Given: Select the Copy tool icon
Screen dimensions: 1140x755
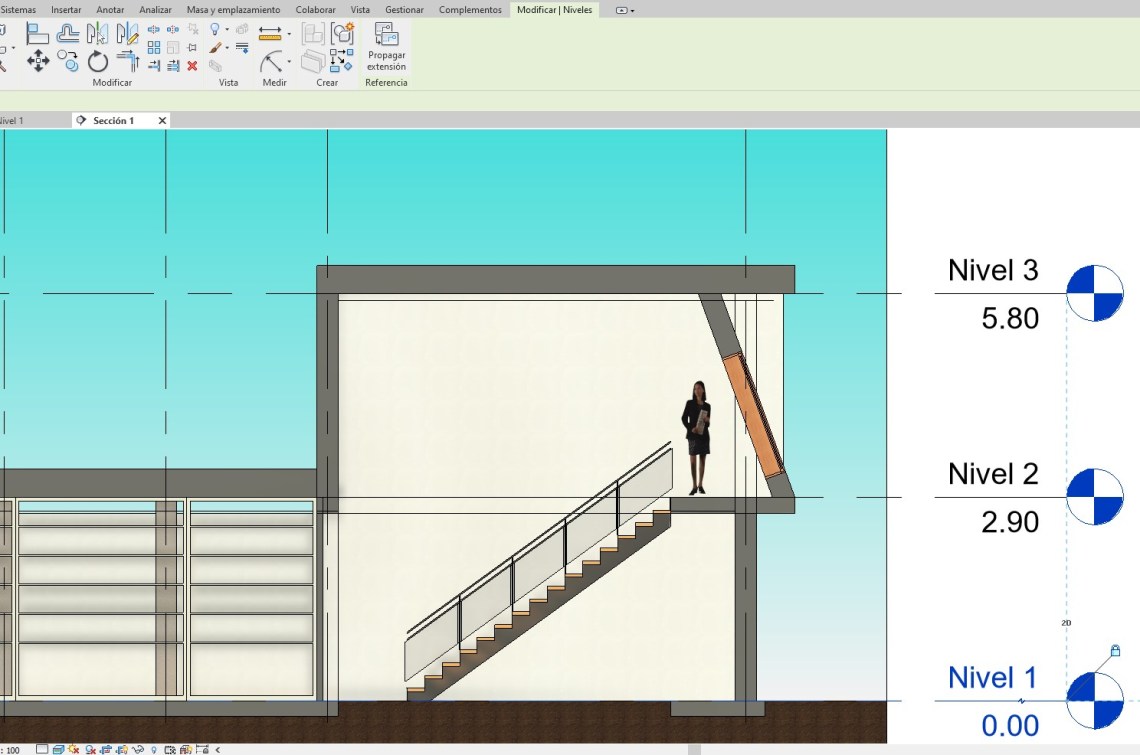Looking at the screenshot, I should coord(68,61).
